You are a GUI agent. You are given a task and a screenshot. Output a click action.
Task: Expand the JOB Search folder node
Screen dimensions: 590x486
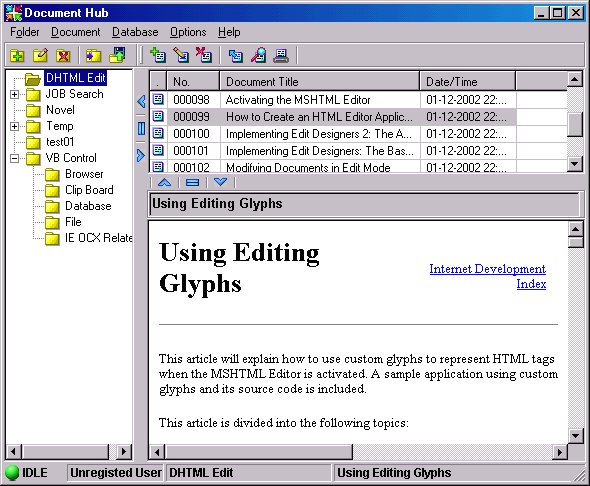coord(14,94)
